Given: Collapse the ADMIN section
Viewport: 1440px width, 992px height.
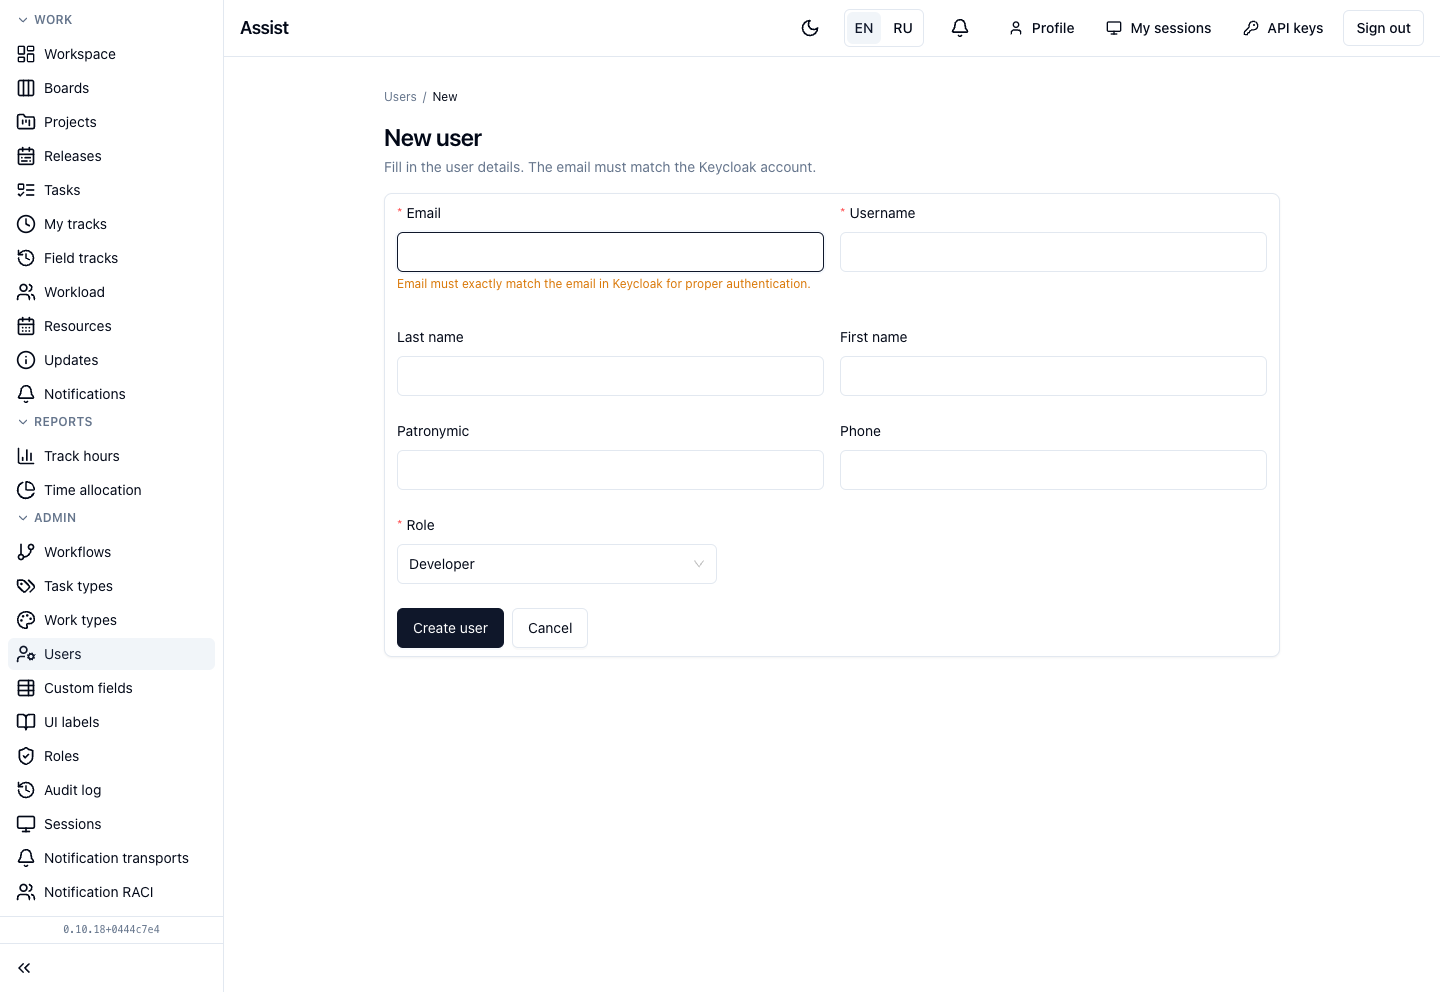Looking at the screenshot, I should 47,518.
